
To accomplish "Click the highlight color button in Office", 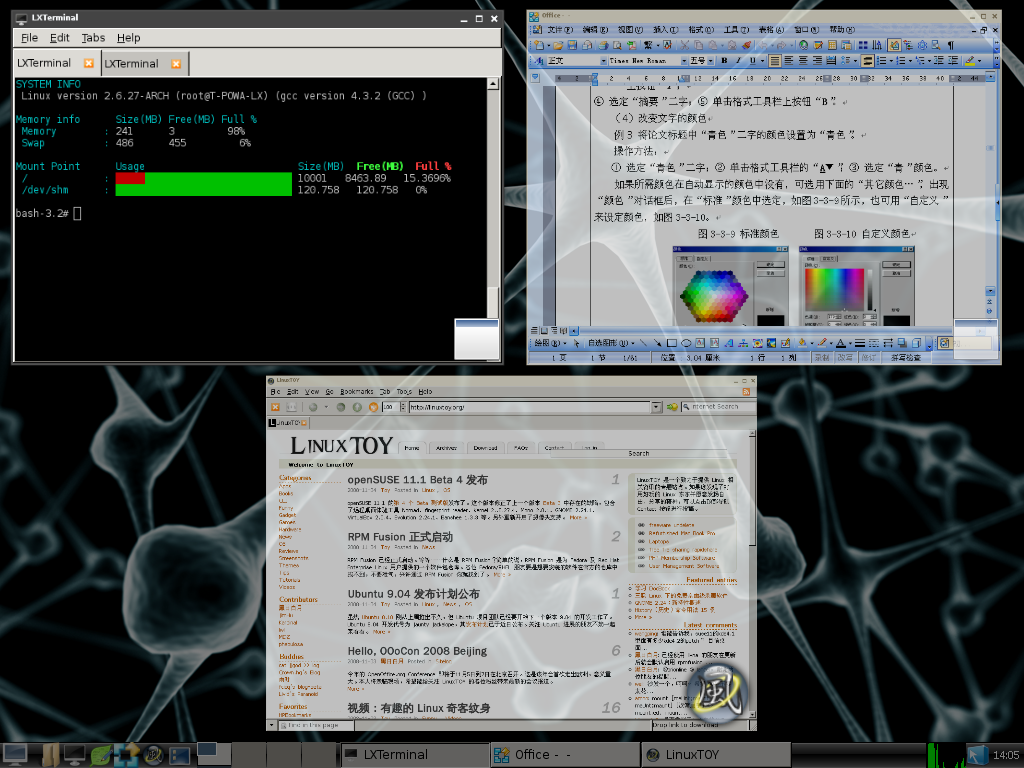I will tap(970, 61).
